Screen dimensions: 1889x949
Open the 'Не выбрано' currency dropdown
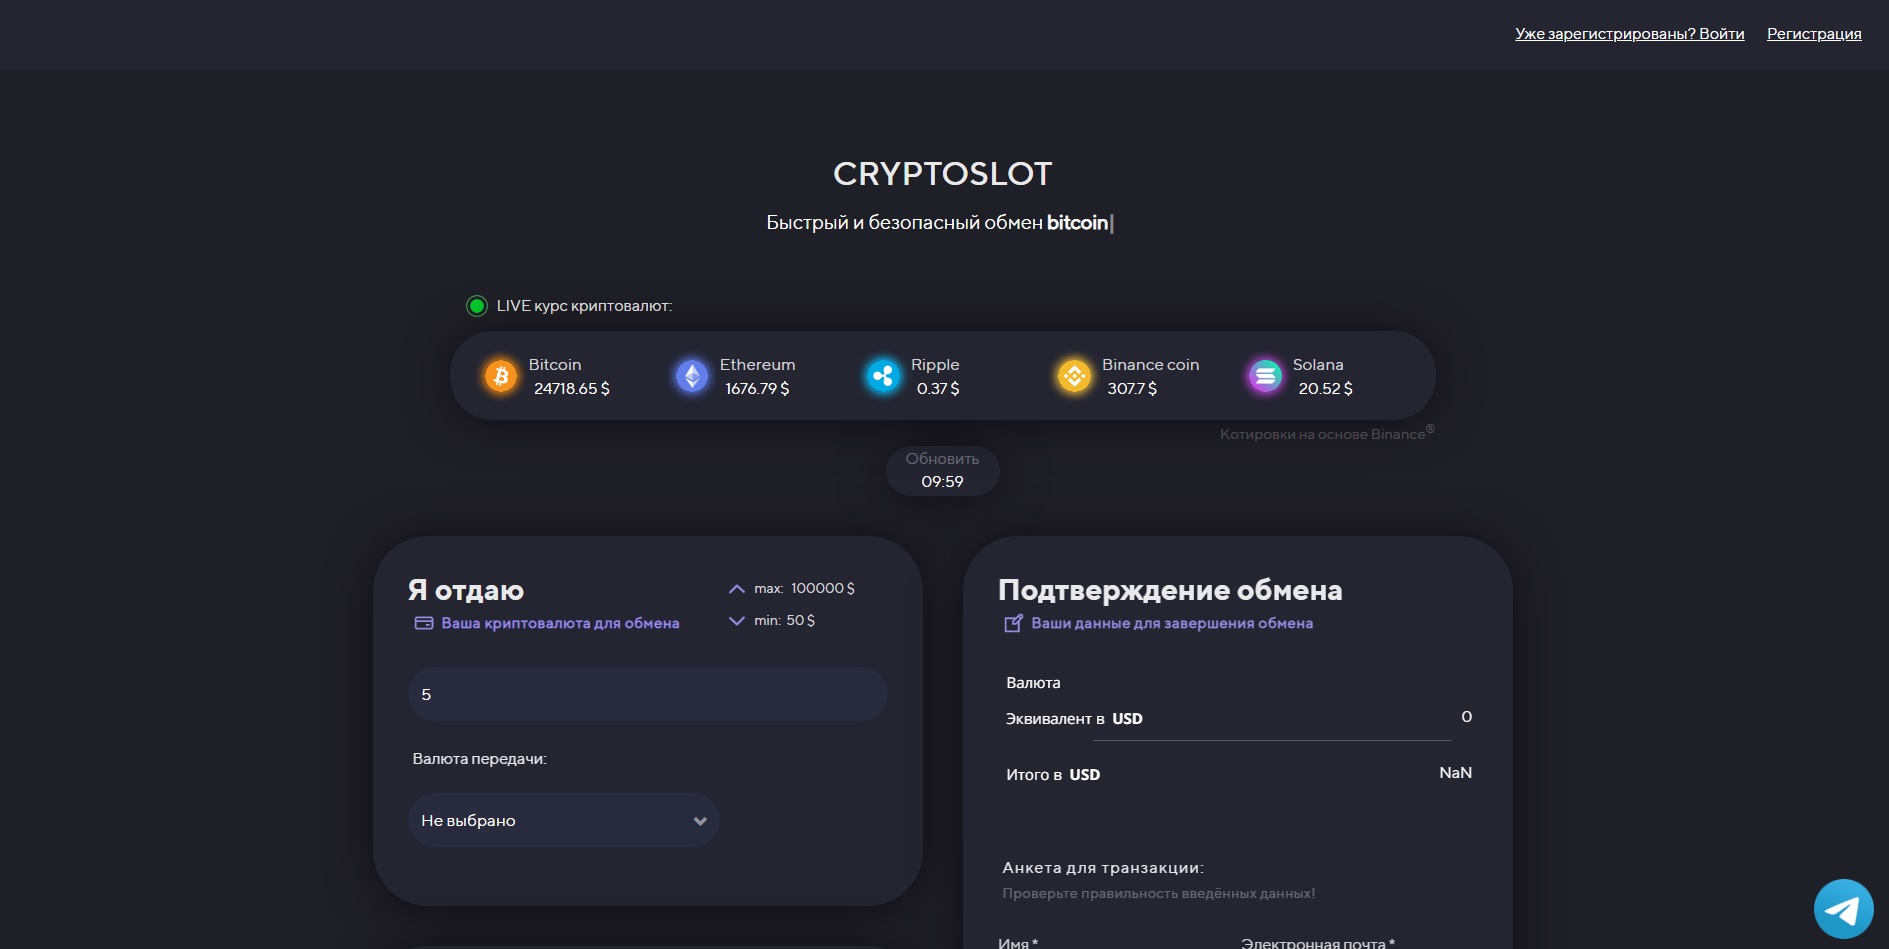coord(564,820)
